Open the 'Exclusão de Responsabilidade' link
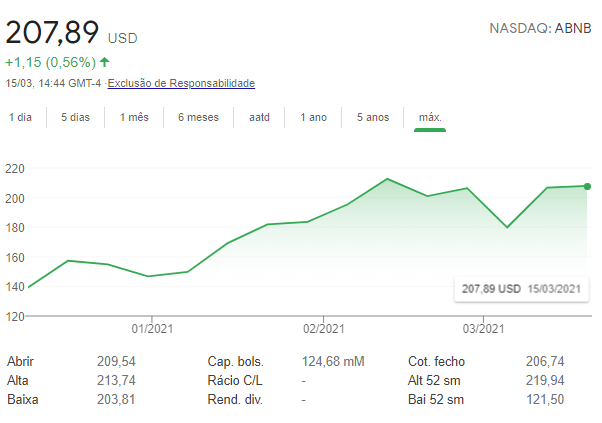 [181, 83]
